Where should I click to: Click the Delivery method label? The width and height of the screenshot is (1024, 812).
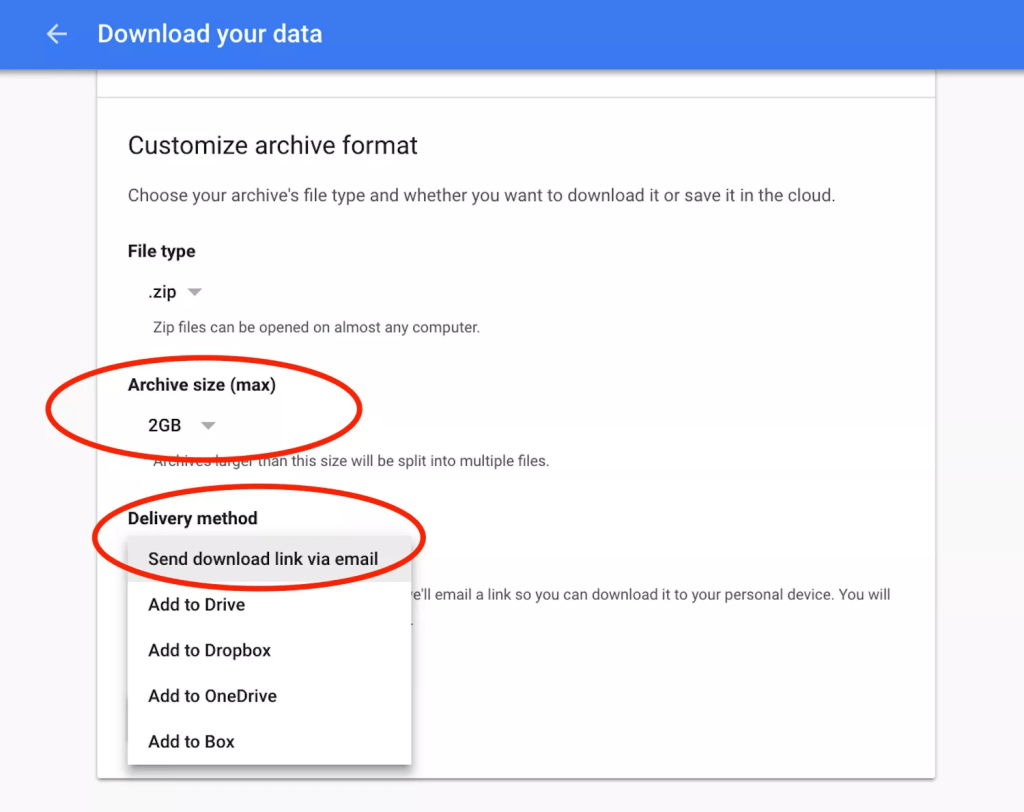click(x=193, y=518)
